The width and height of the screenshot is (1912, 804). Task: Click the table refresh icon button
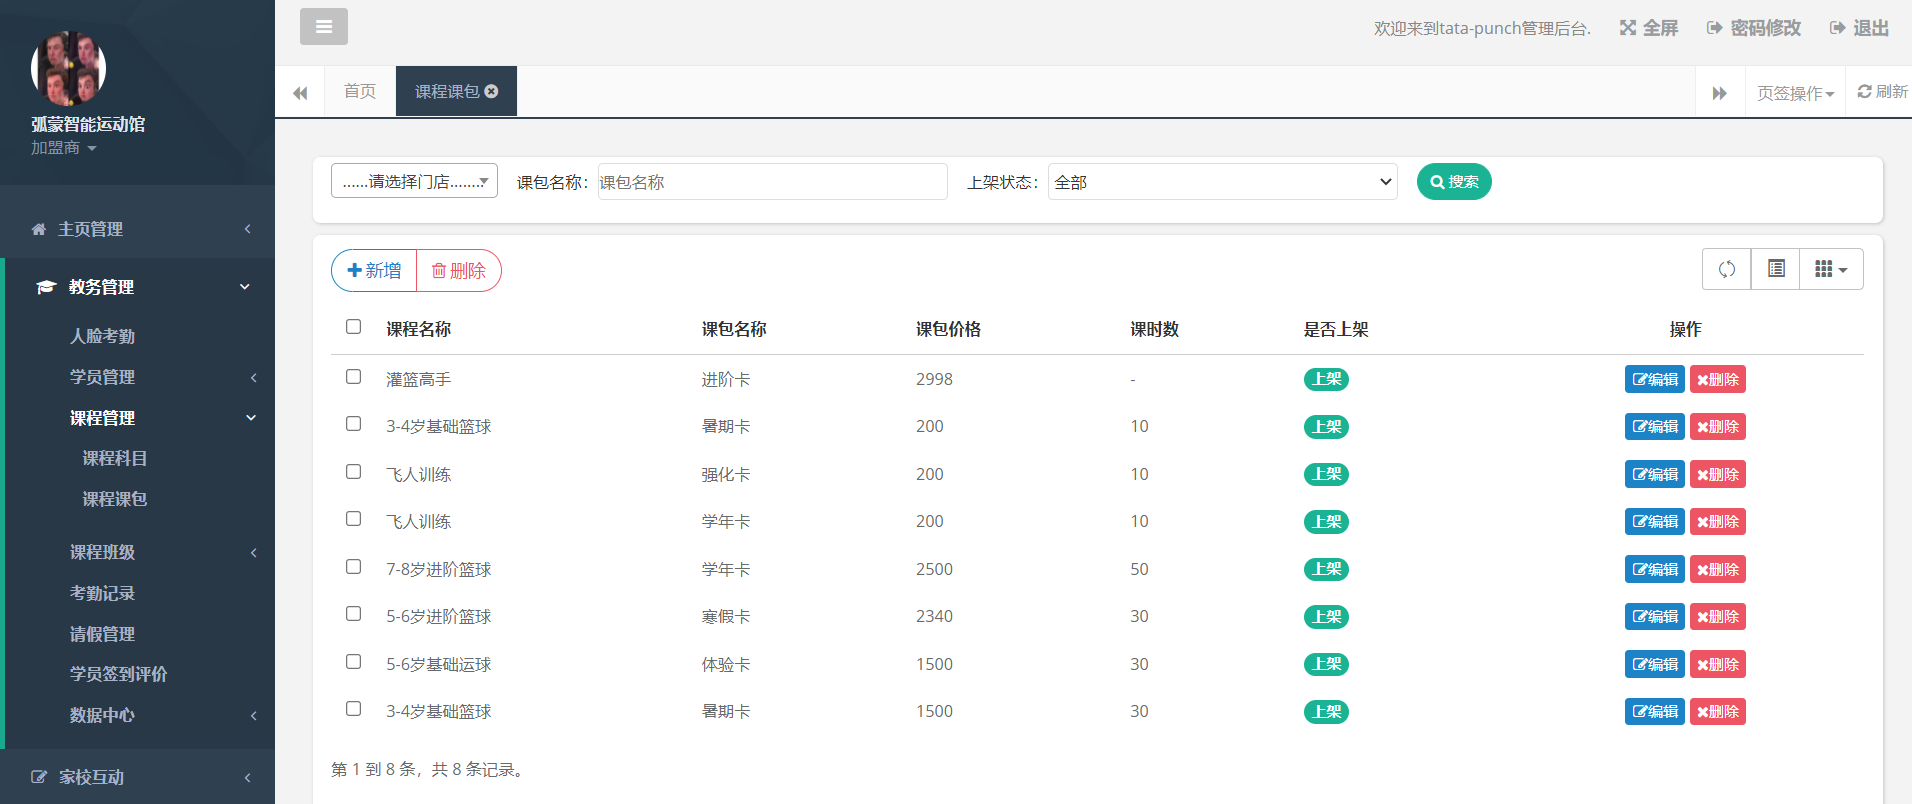[x=1726, y=269]
